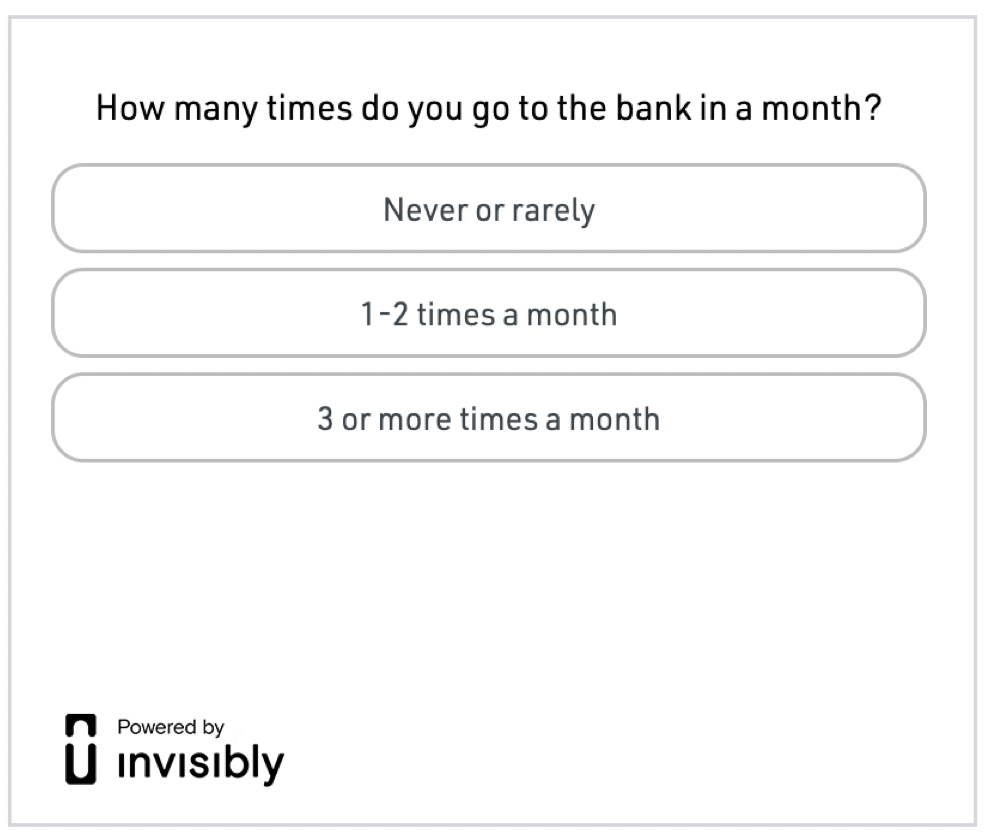Click the "Powered by" label
The image size is (988, 838).
[170, 727]
